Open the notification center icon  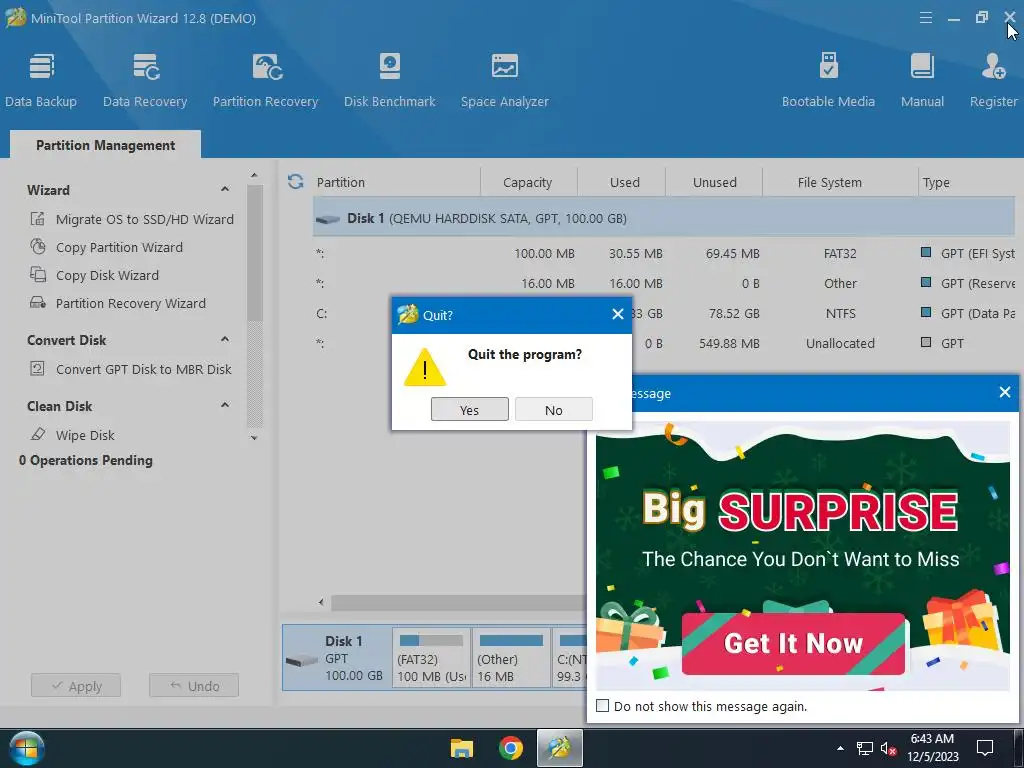pos(985,748)
